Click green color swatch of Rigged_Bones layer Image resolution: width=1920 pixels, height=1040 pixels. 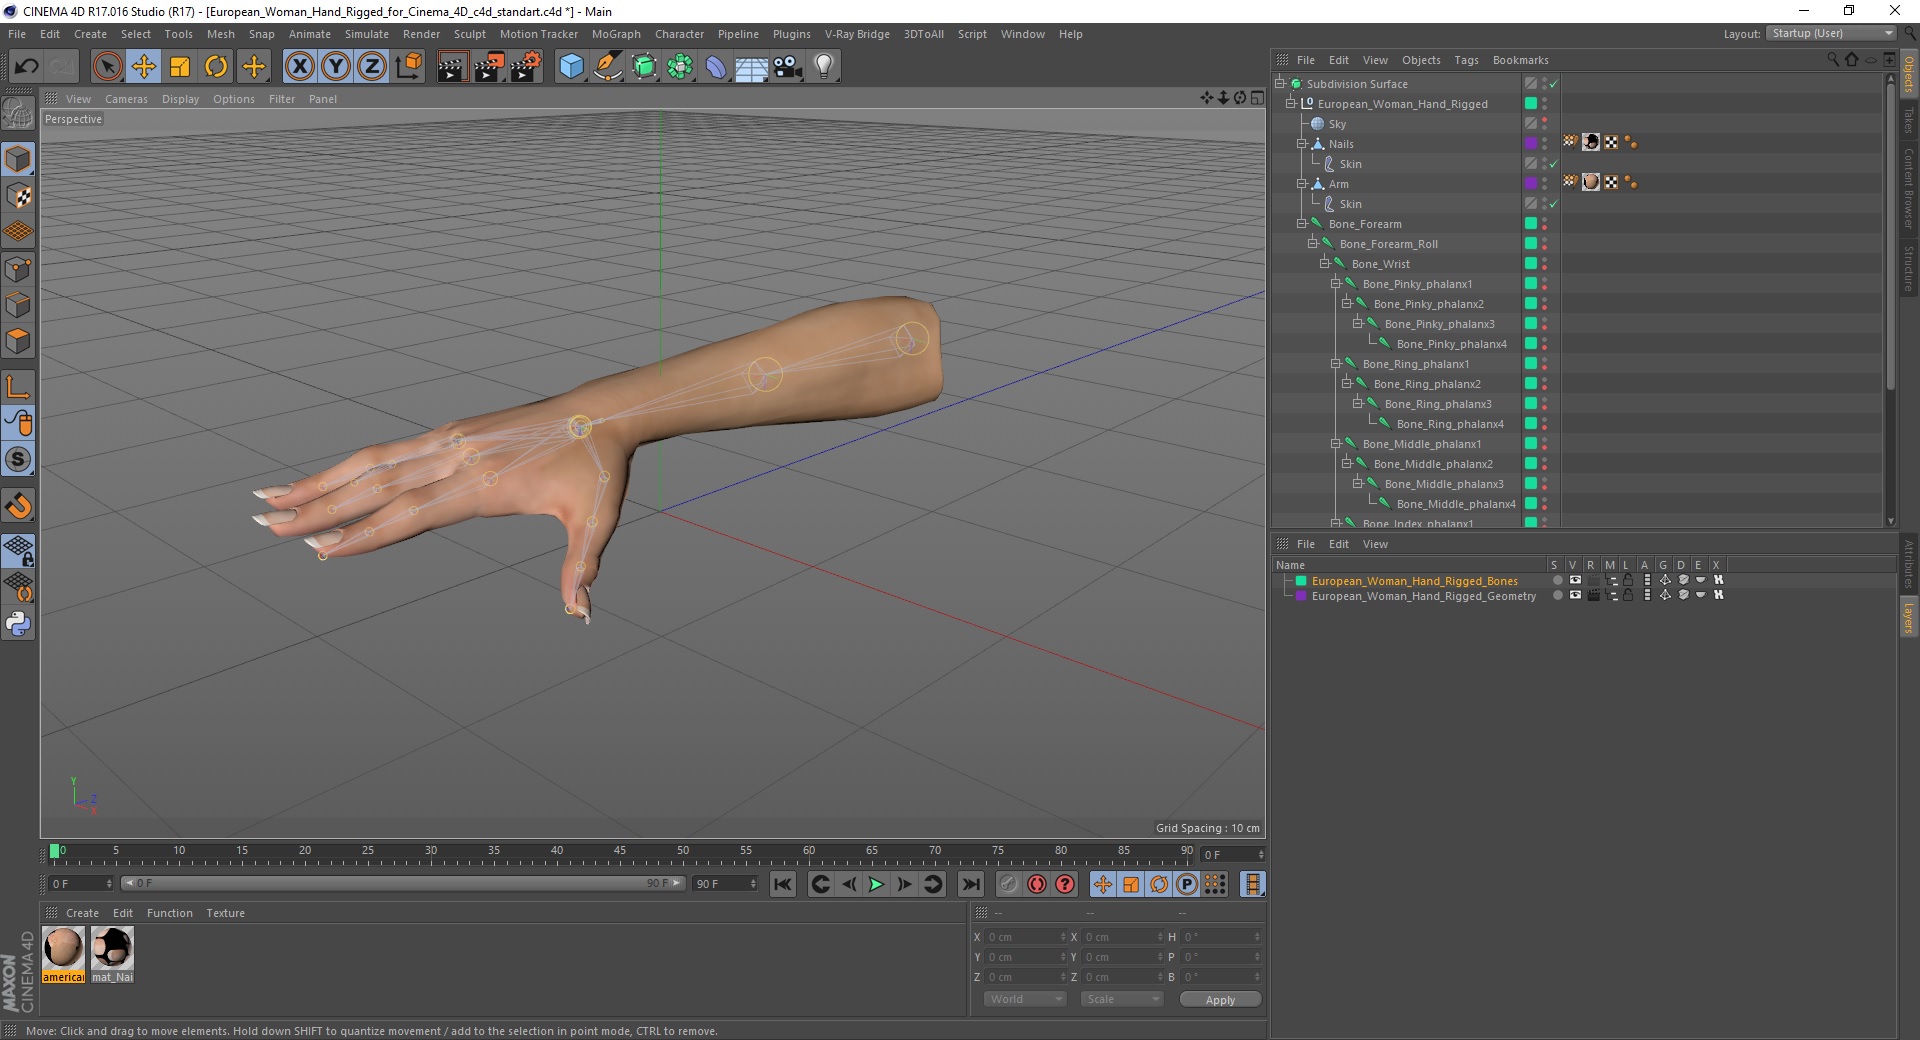[x=1301, y=580]
